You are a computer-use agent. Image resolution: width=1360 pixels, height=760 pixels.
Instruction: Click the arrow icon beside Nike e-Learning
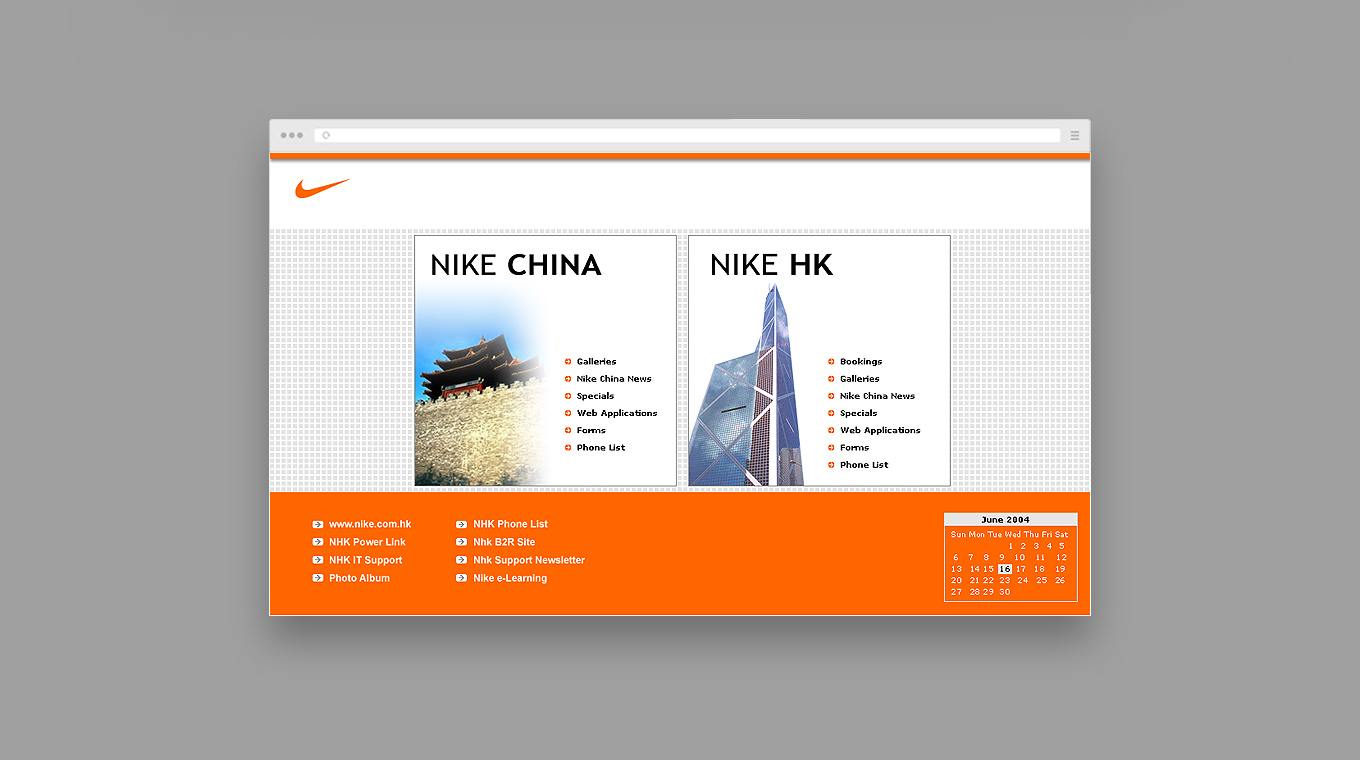click(462, 578)
